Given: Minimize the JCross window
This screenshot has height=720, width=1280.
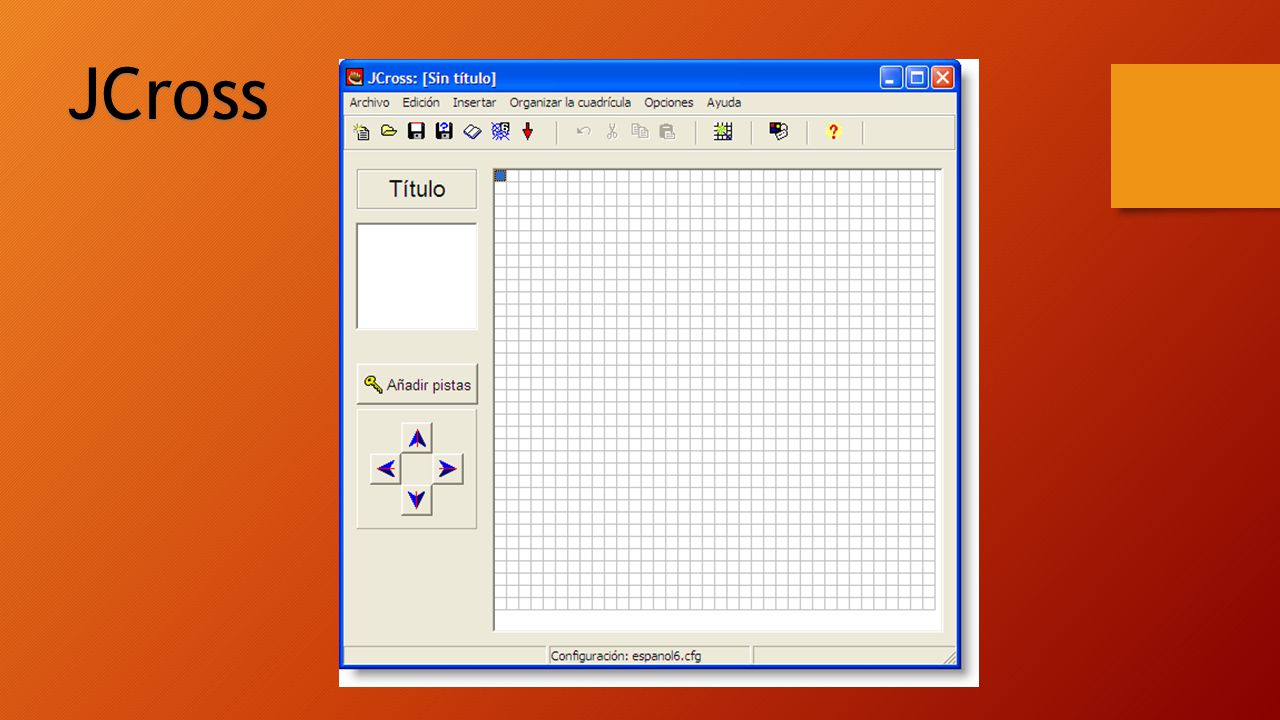Looking at the screenshot, I should [892, 78].
